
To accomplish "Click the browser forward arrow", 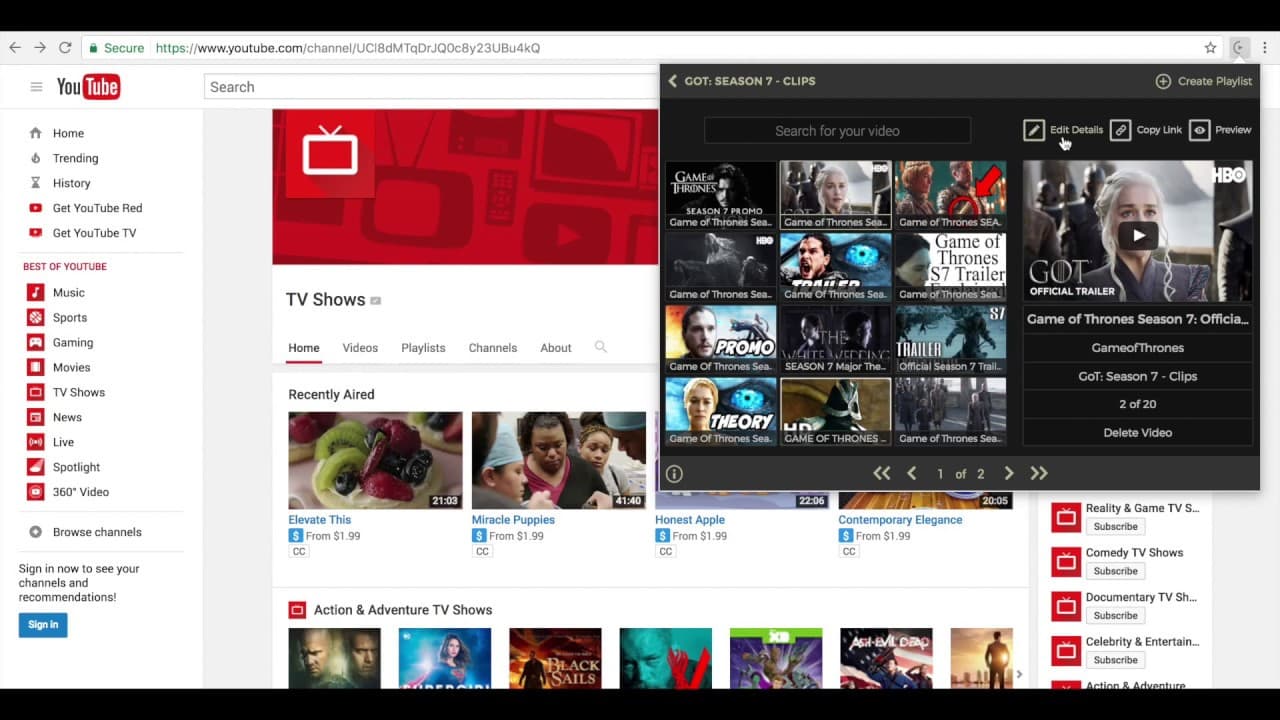I will (x=40, y=47).
